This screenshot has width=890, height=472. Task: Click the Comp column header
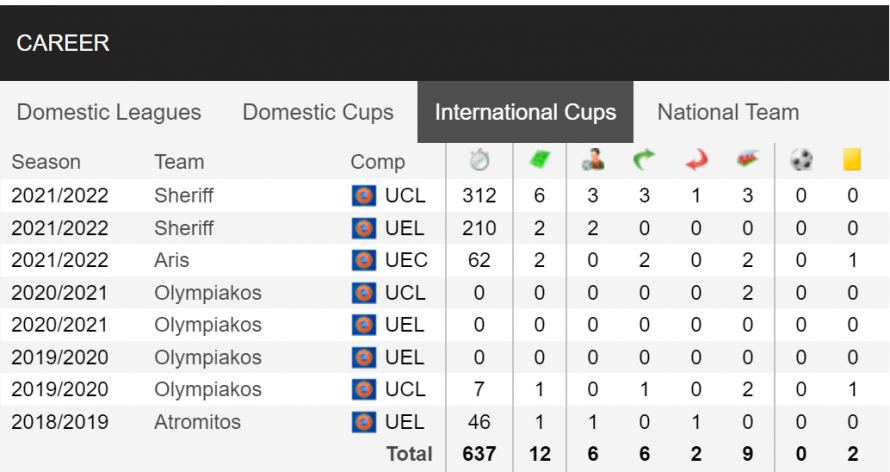(377, 162)
